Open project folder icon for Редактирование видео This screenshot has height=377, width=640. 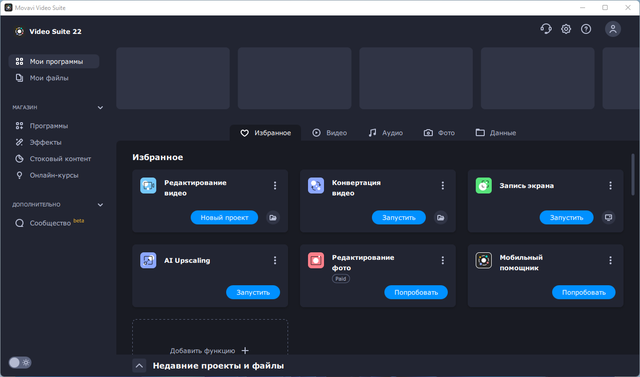(273, 217)
